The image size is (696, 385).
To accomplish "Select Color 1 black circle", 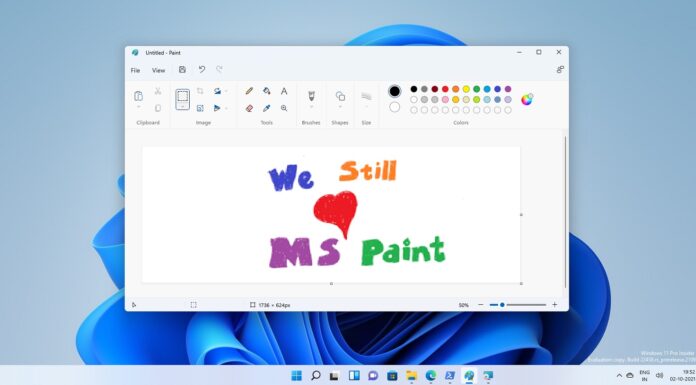I will [x=395, y=91].
